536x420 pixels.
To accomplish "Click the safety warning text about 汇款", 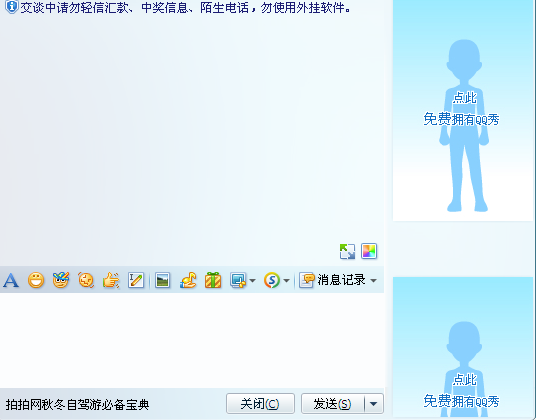I will pyautogui.click(x=186, y=7).
